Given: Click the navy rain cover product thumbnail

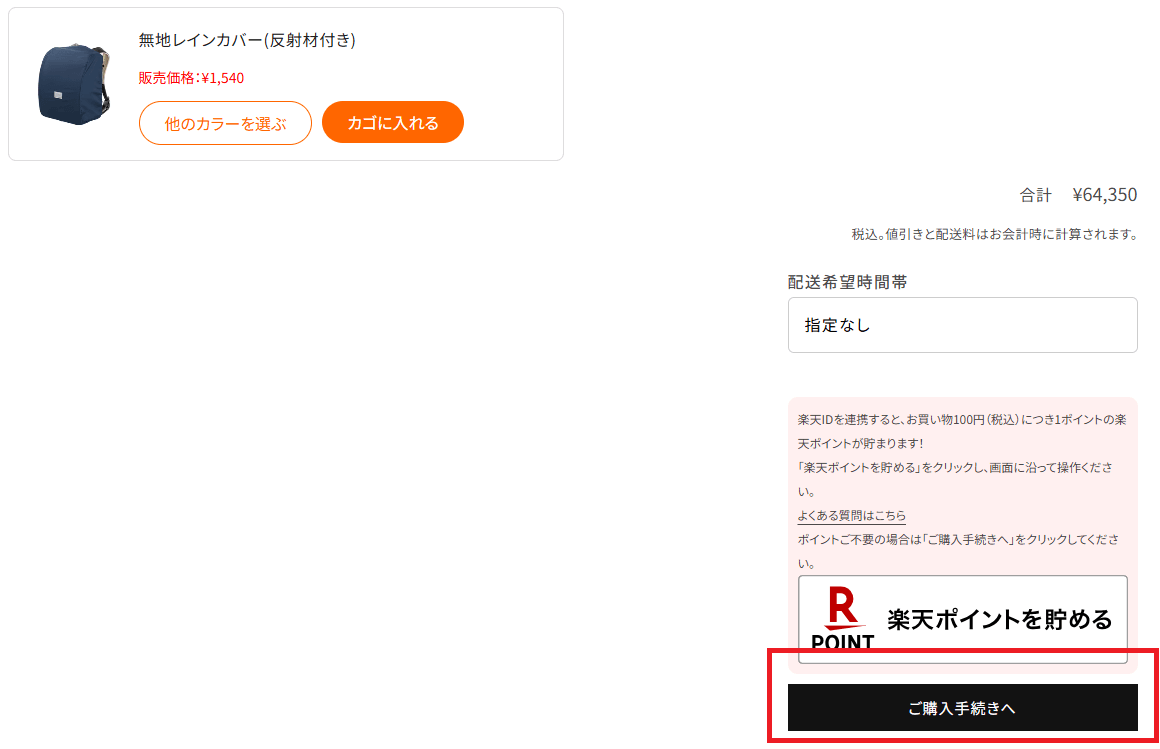Looking at the screenshot, I should [74, 84].
